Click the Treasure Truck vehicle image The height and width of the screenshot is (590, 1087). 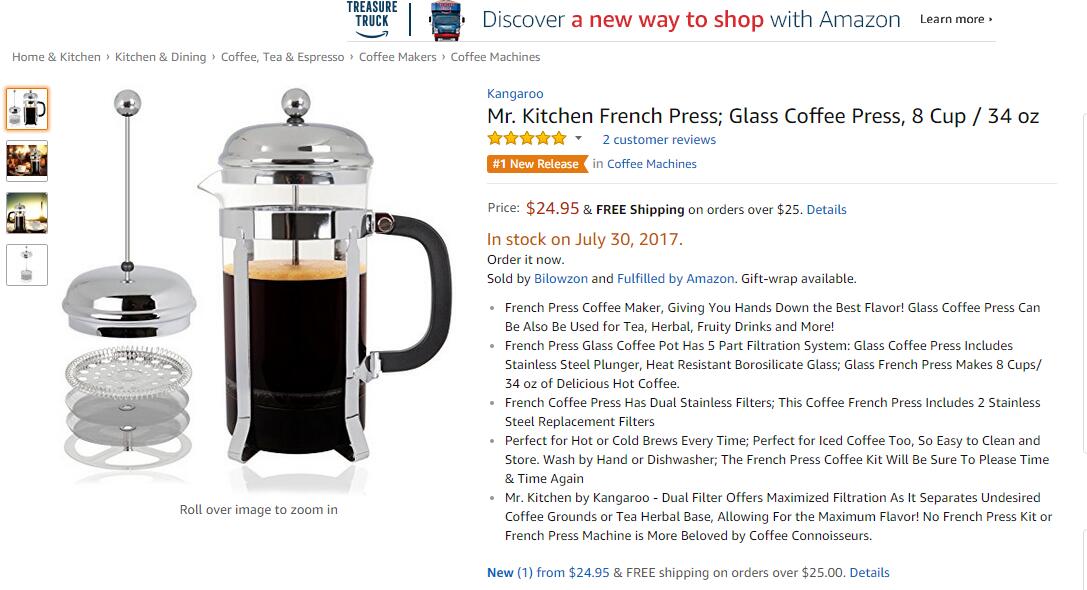pyautogui.click(x=446, y=20)
